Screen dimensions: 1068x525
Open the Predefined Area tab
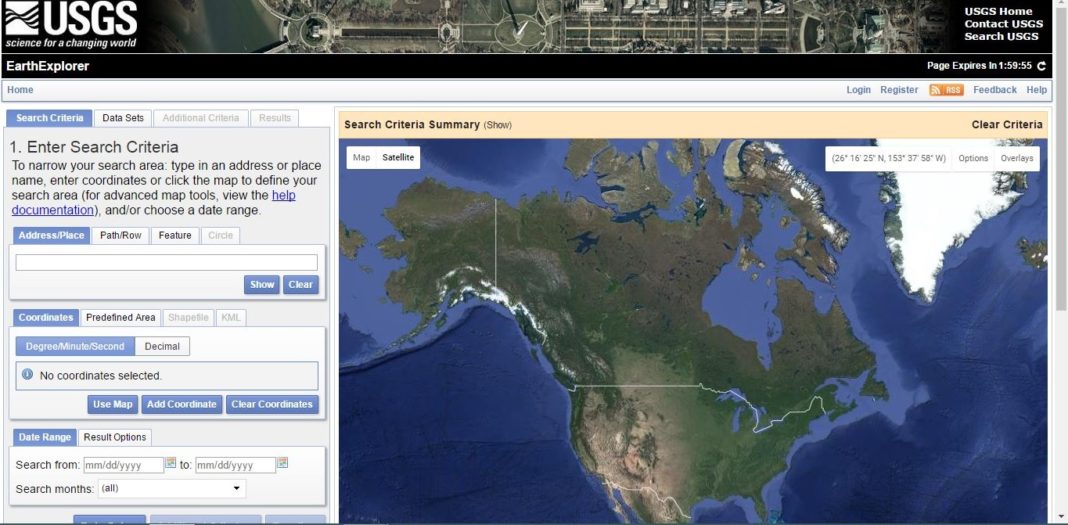(120, 318)
